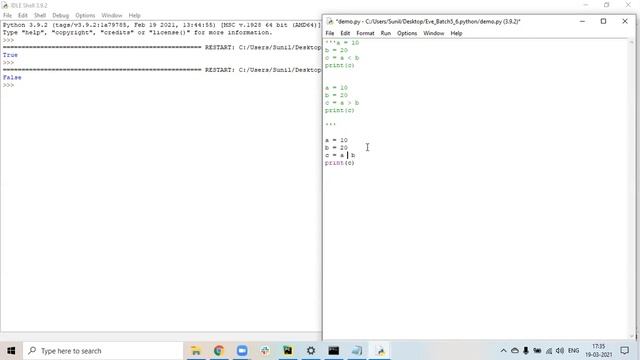Click the battery tray icon

537,351
